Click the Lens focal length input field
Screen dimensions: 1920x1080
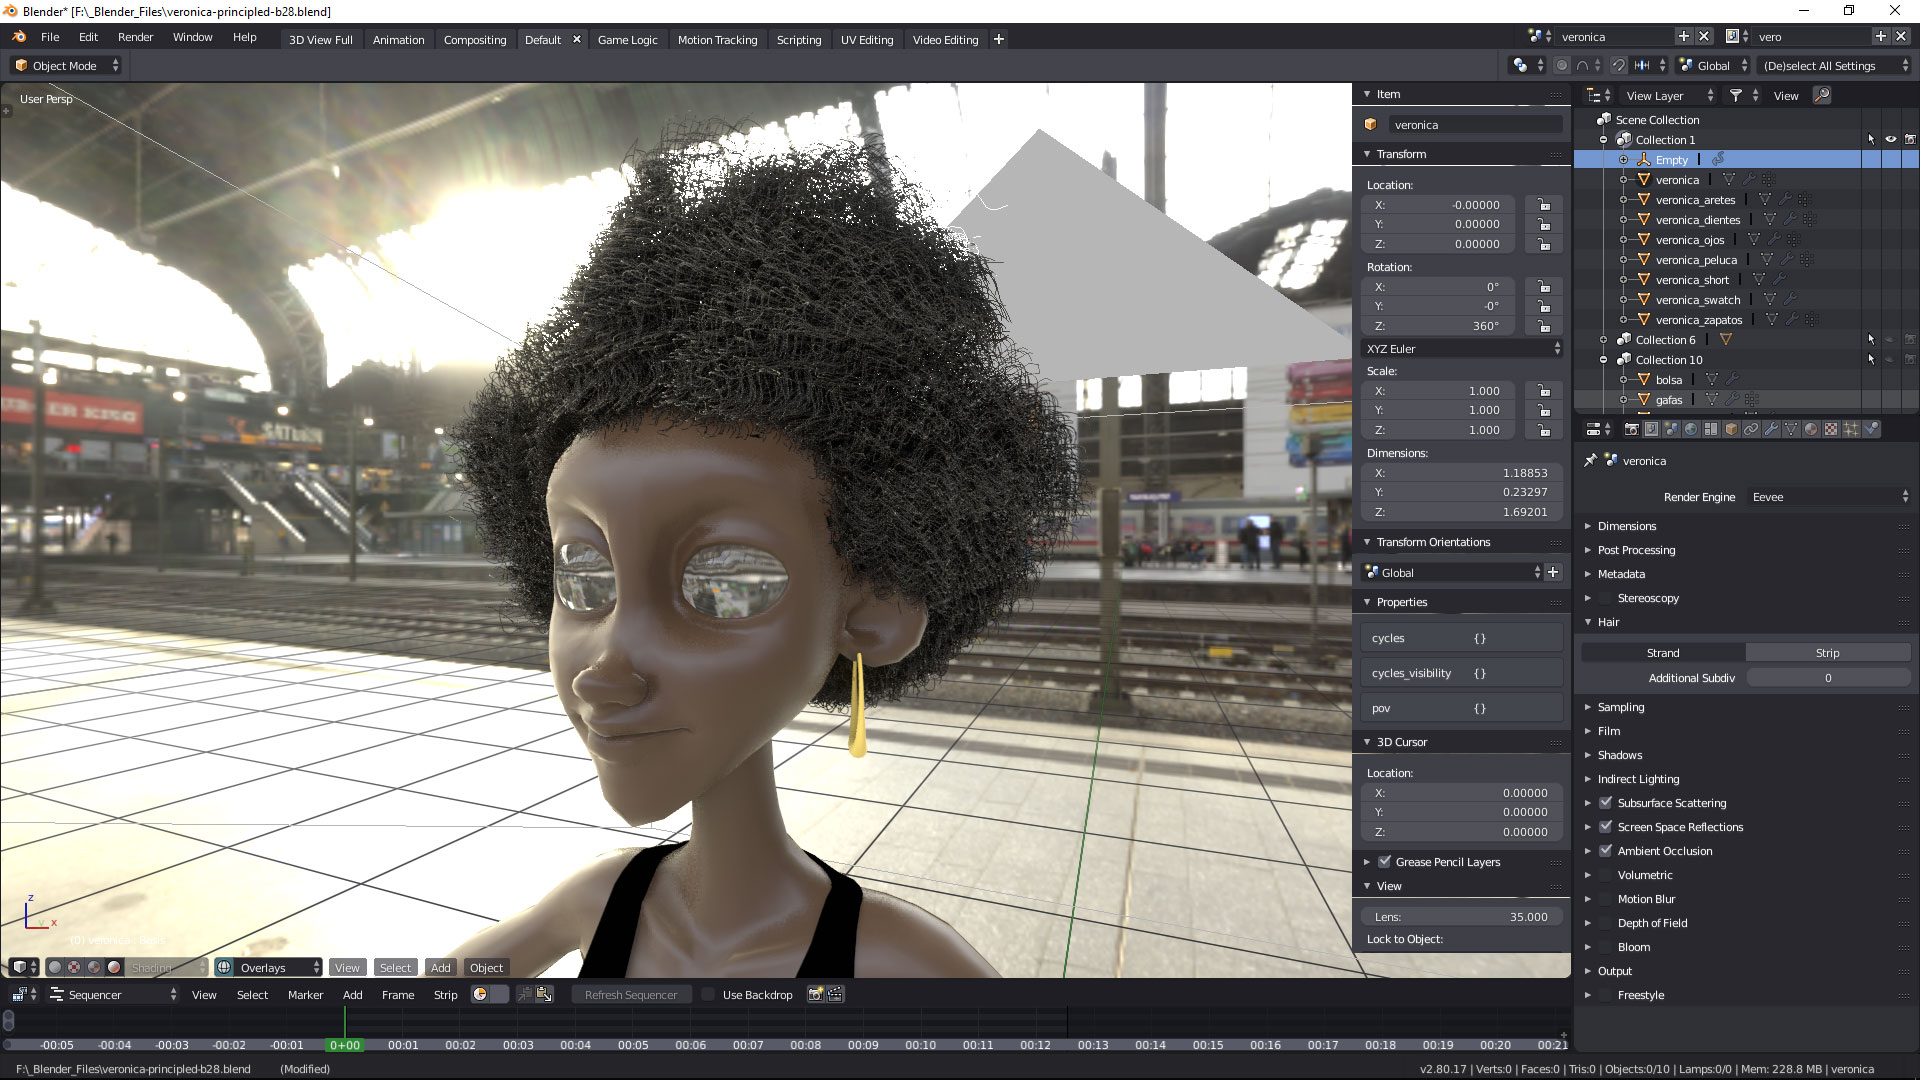[x=1460, y=916]
